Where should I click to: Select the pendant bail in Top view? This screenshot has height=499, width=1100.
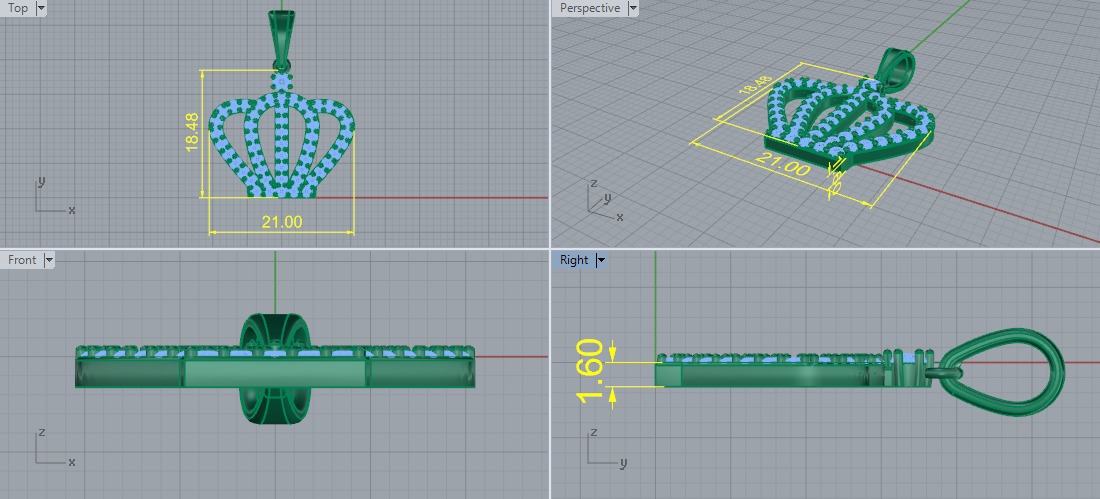(282, 39)
